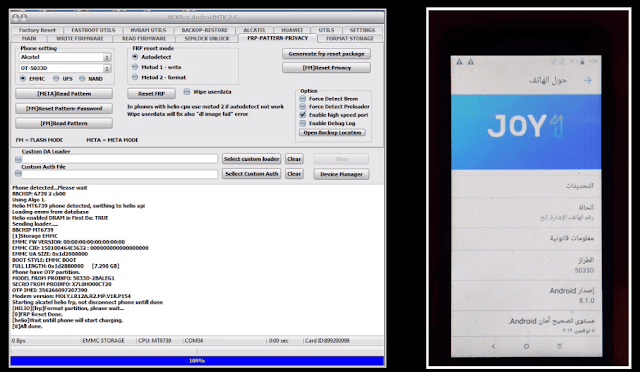This screenshot has height=372, width=640.
Task: Click "[0]FRP Reset Done." log line
Action: (38, 314)
